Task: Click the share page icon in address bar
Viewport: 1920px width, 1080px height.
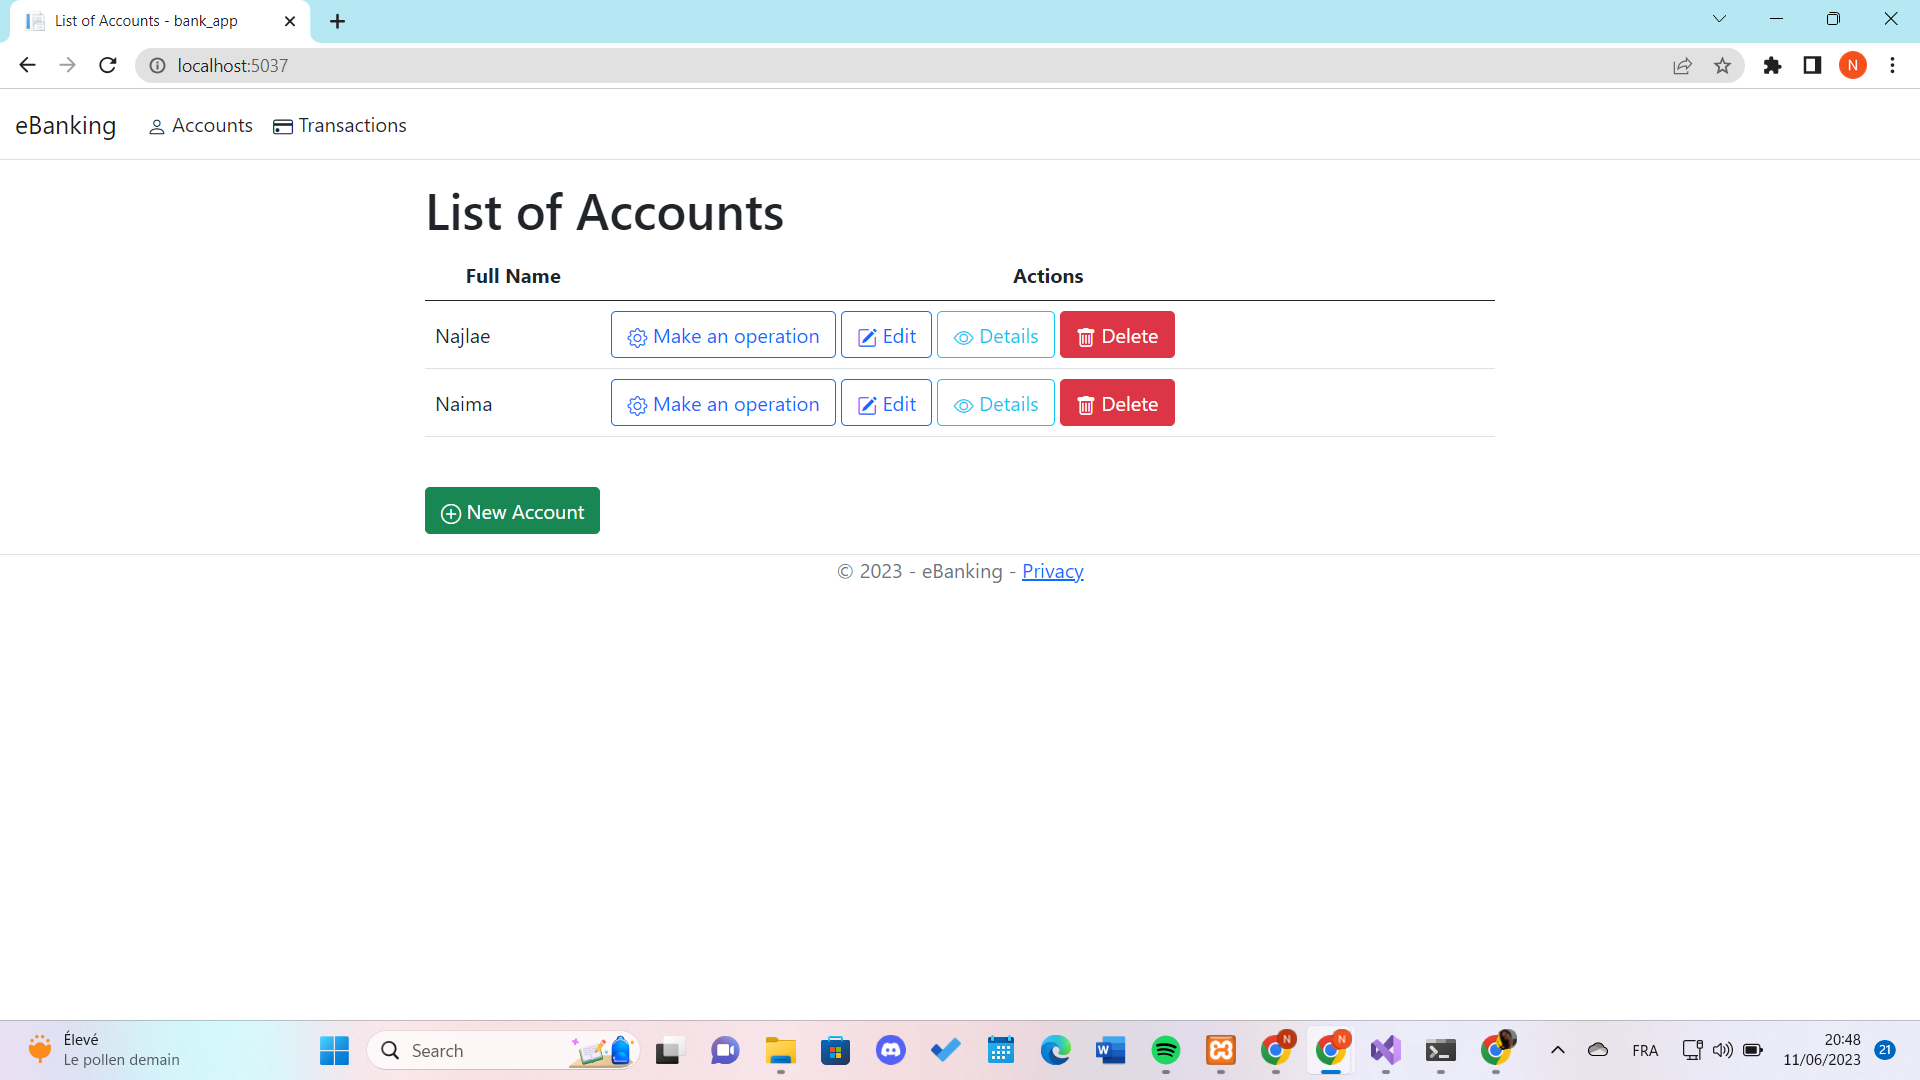Action: tap(1682, 66)
